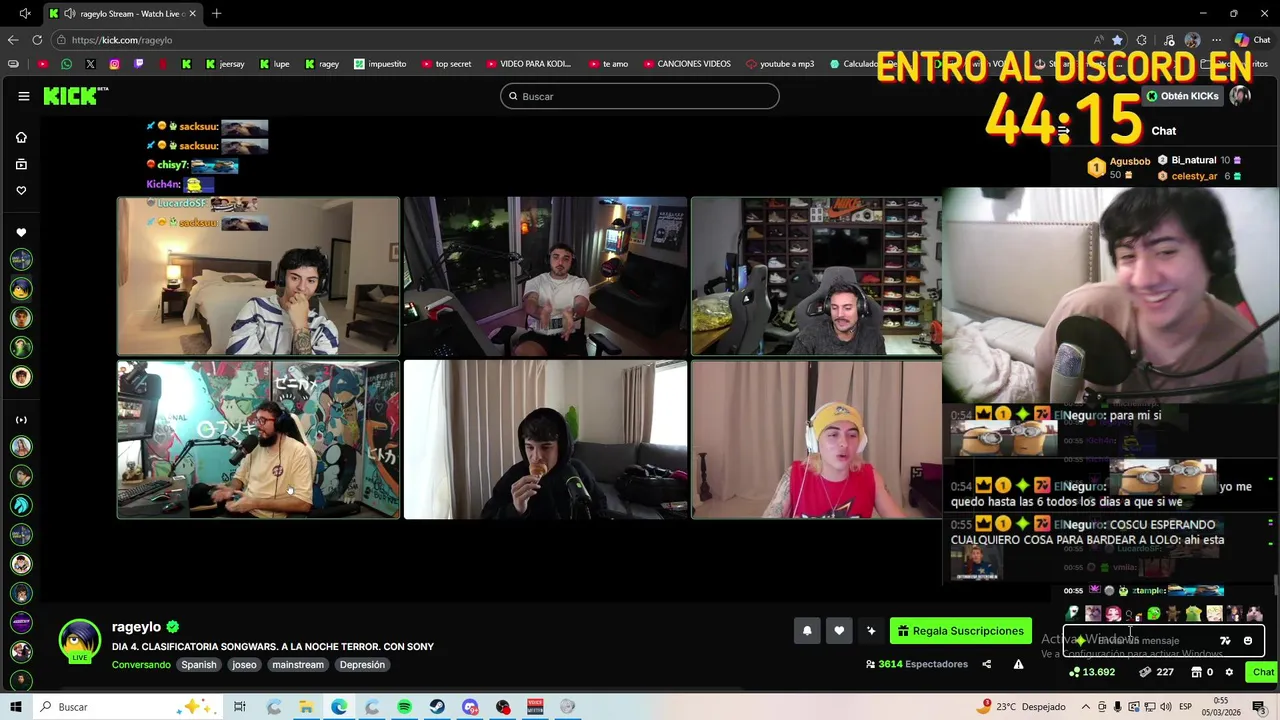Click the chat identity icon in message box
Screen dimensions: 1280x720
(1080, 641)
